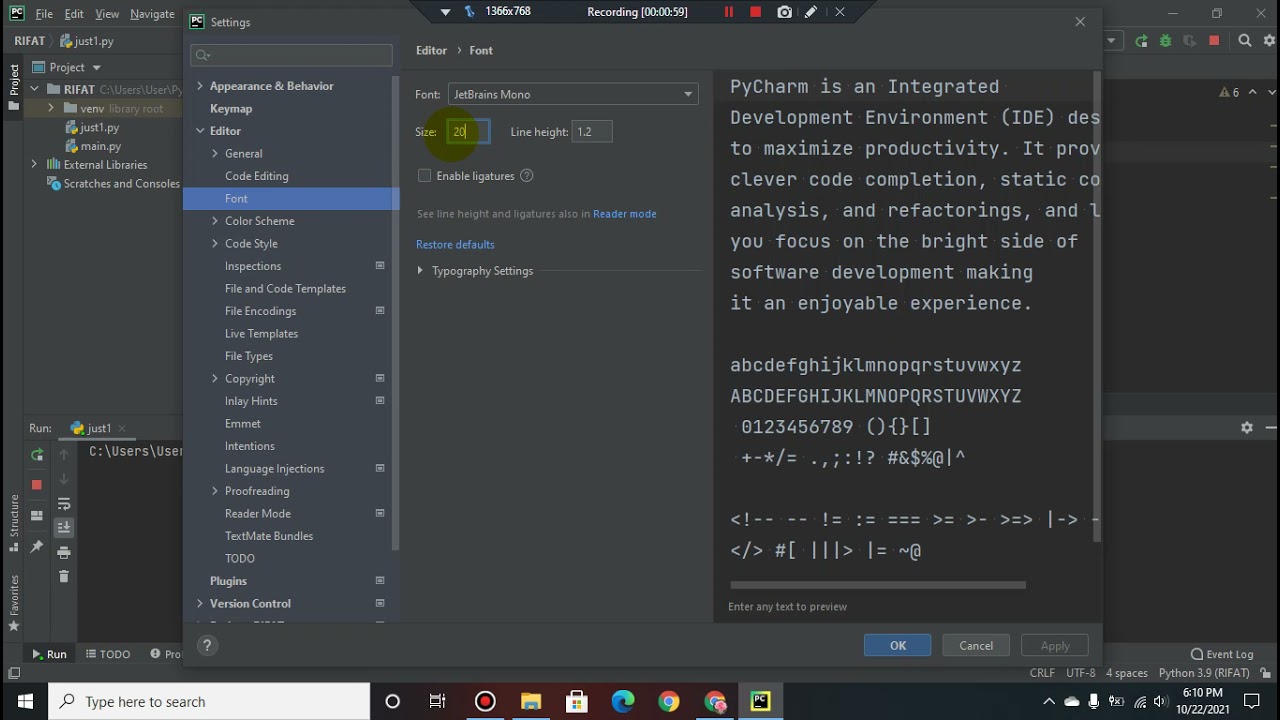Collapse the Editor settings group
This screenshot has height=720, width=1280.
(200, 131)
